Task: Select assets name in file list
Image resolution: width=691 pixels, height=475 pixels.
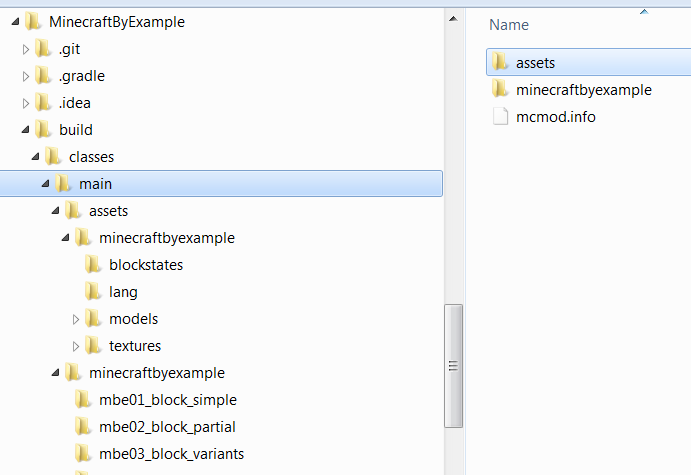Action: pyautogui.click(x=535, y=63)
